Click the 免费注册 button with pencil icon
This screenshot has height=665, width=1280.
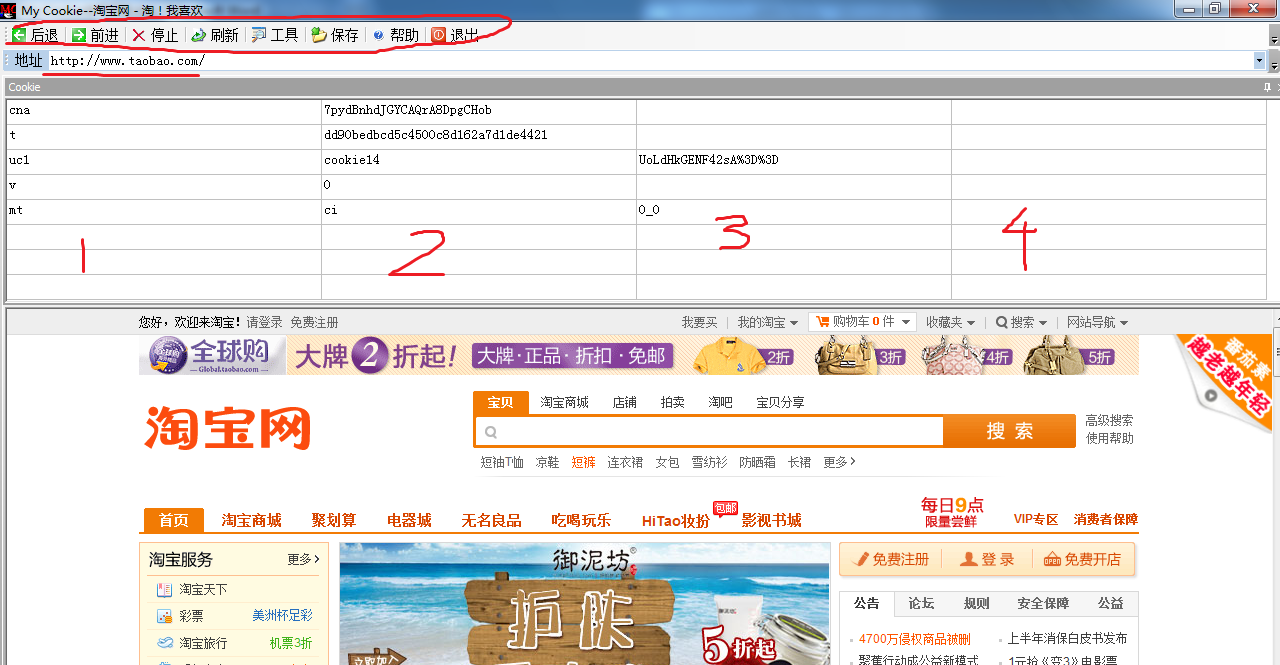point(892,559)
